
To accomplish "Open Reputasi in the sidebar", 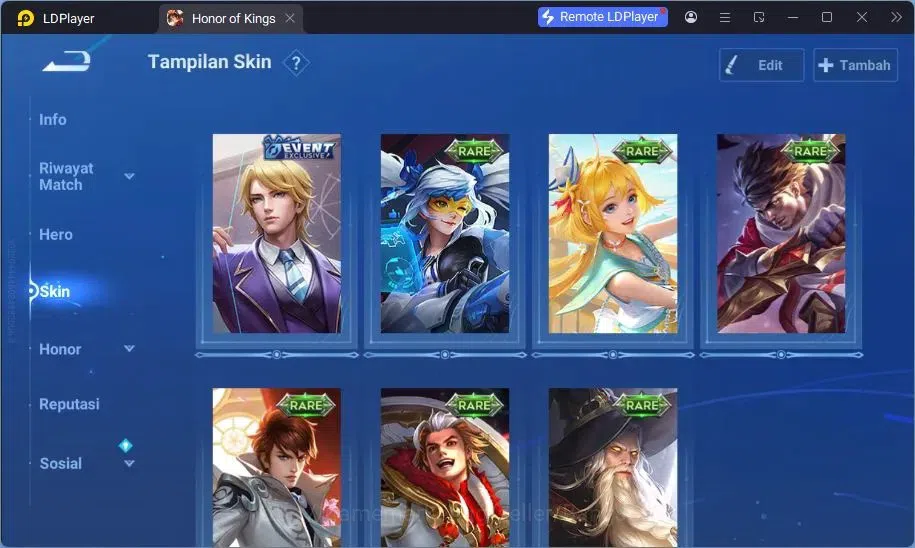I will click(69, 404).
